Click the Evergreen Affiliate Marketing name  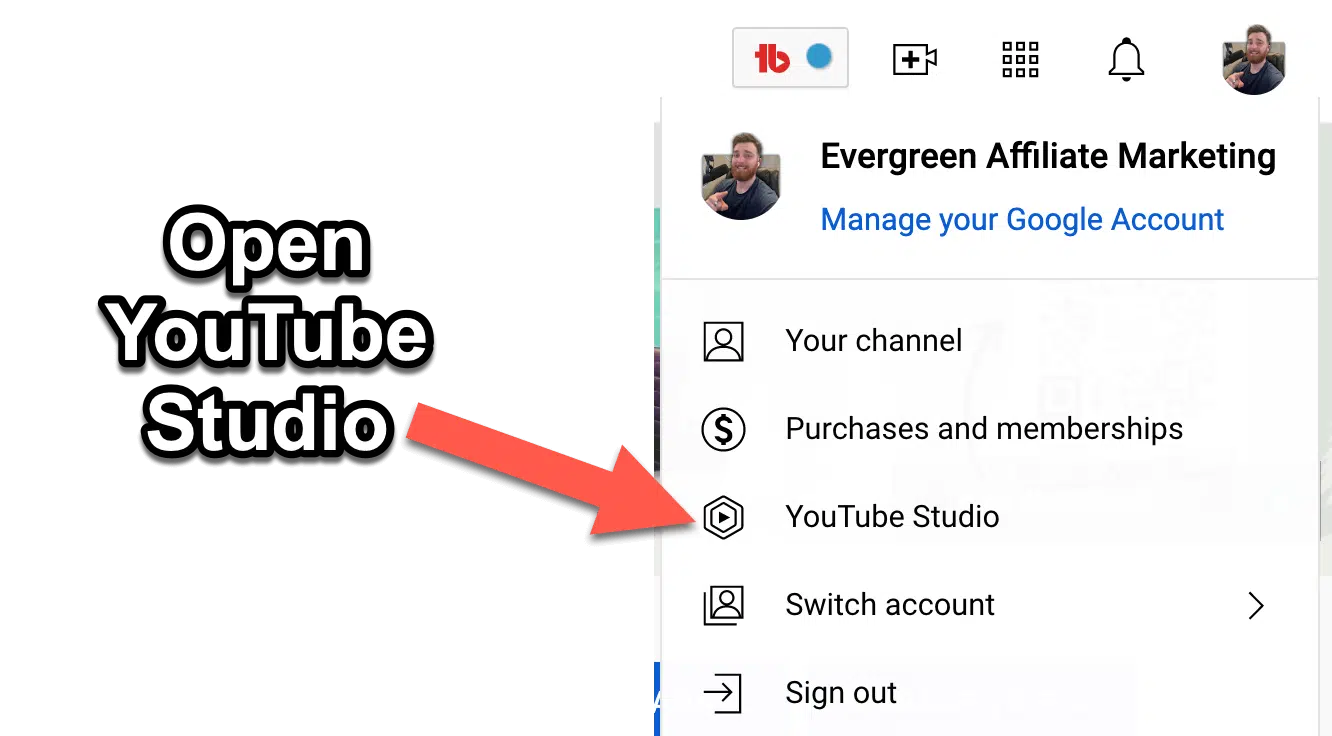1048,156
